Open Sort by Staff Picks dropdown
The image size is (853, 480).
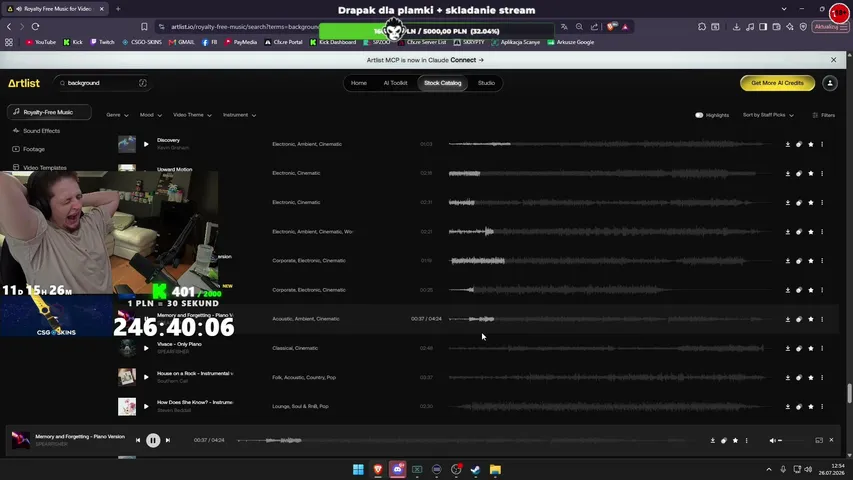(768, 115)
